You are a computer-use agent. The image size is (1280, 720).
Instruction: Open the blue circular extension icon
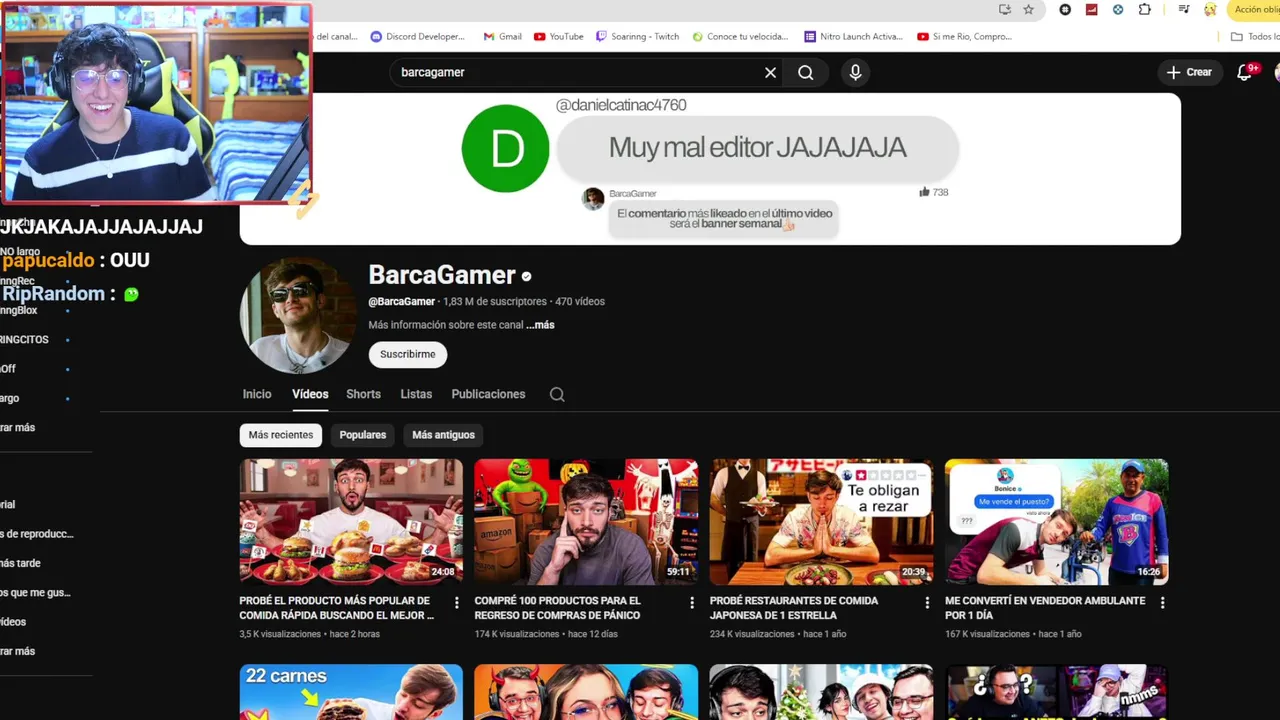coord(1118,9)
